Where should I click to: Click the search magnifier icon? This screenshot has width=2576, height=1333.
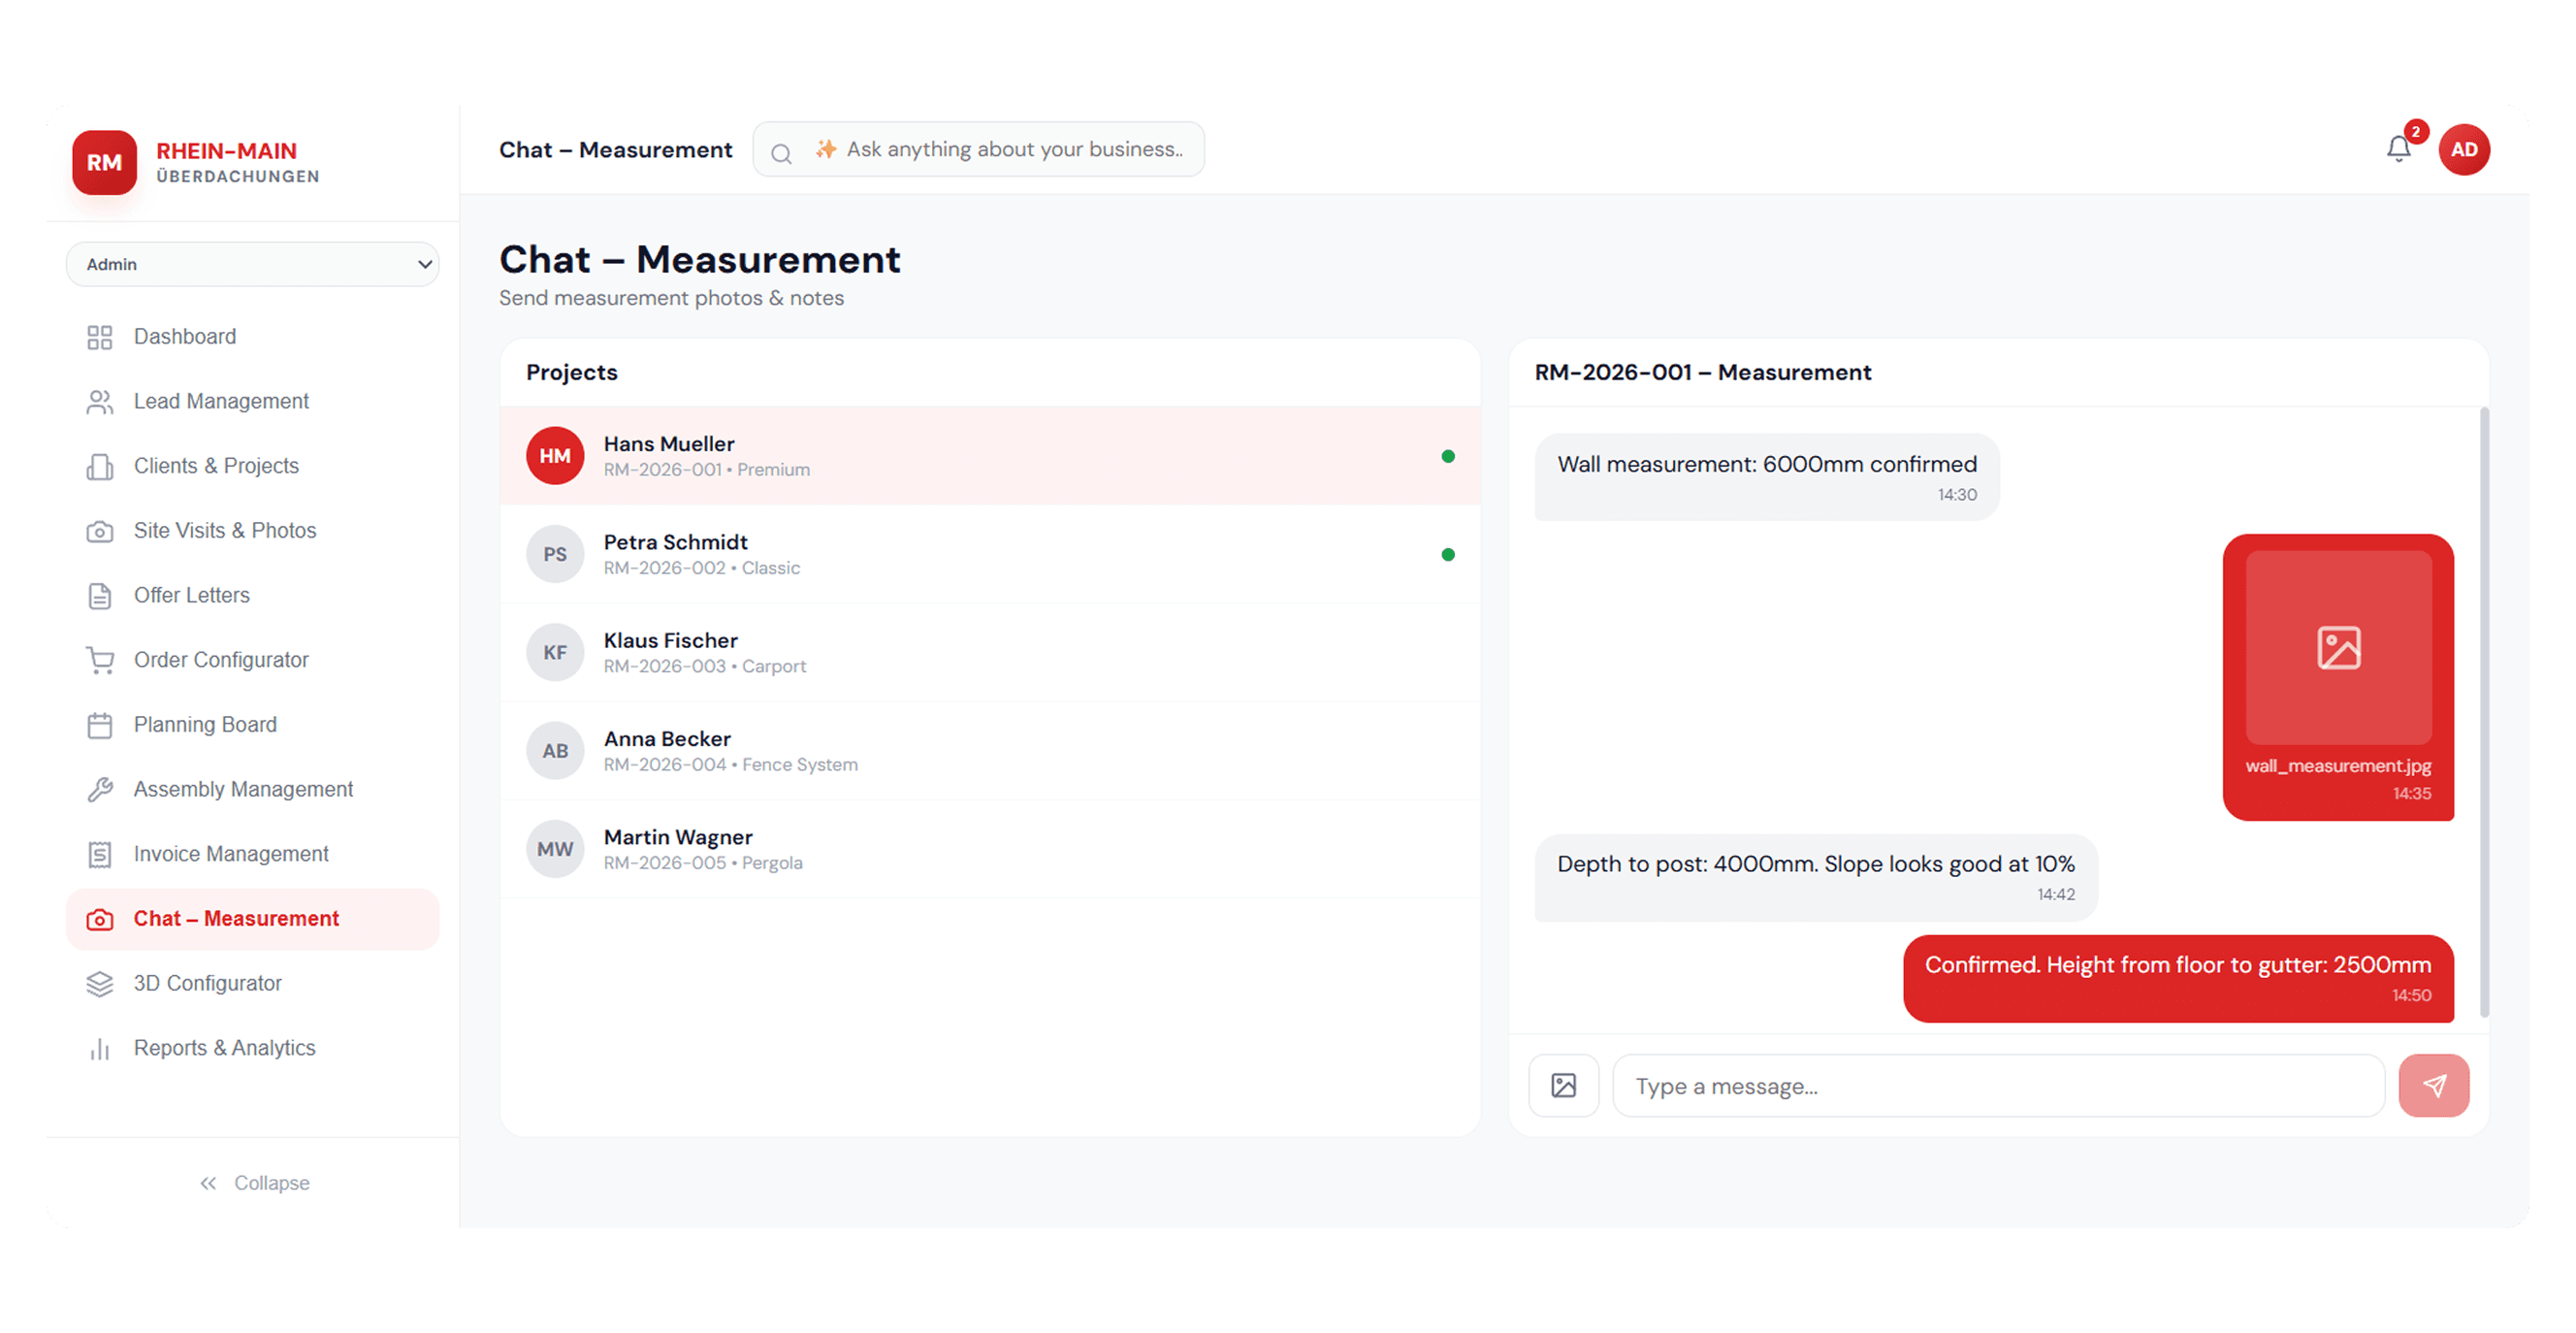pyautogui.click(x=781, y=152)
